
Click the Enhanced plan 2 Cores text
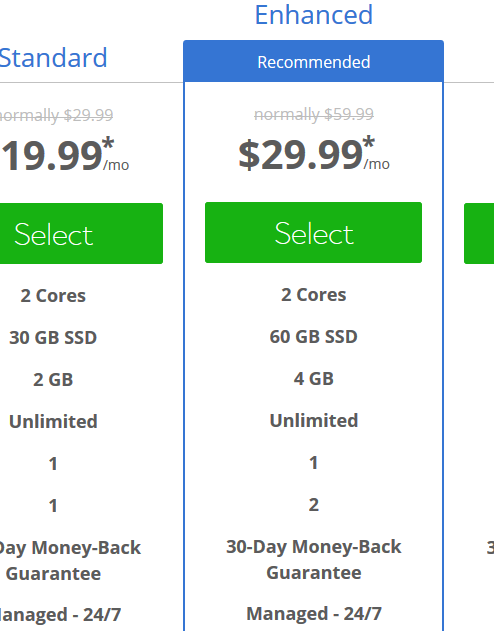[313, 295]
